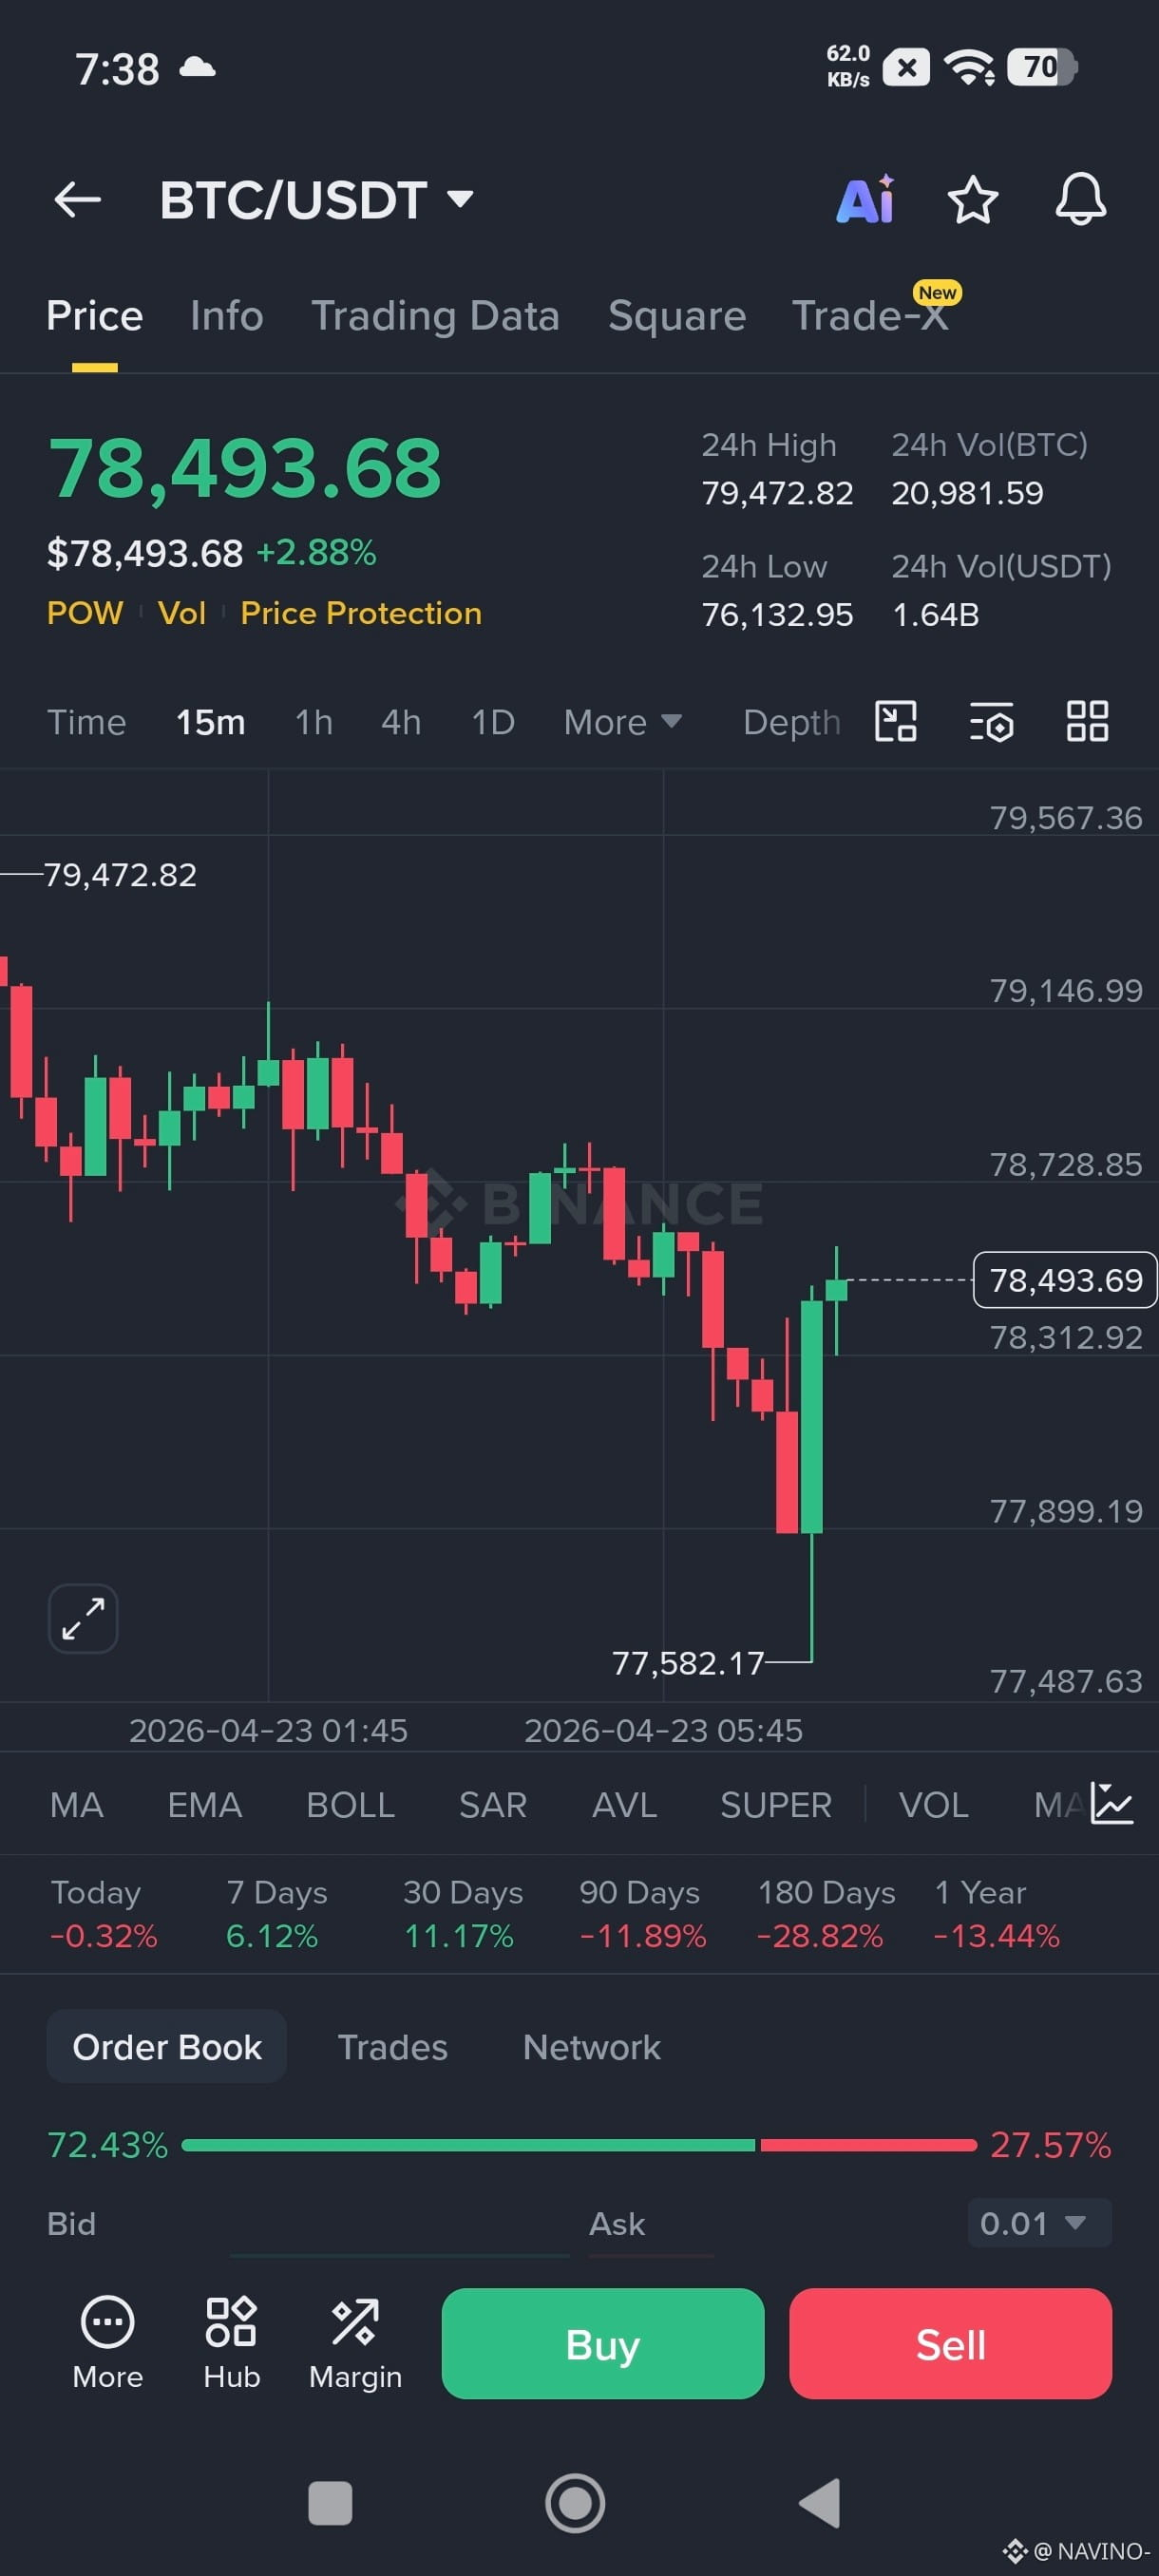Tap the Price Protection tag

pos(361,613)
